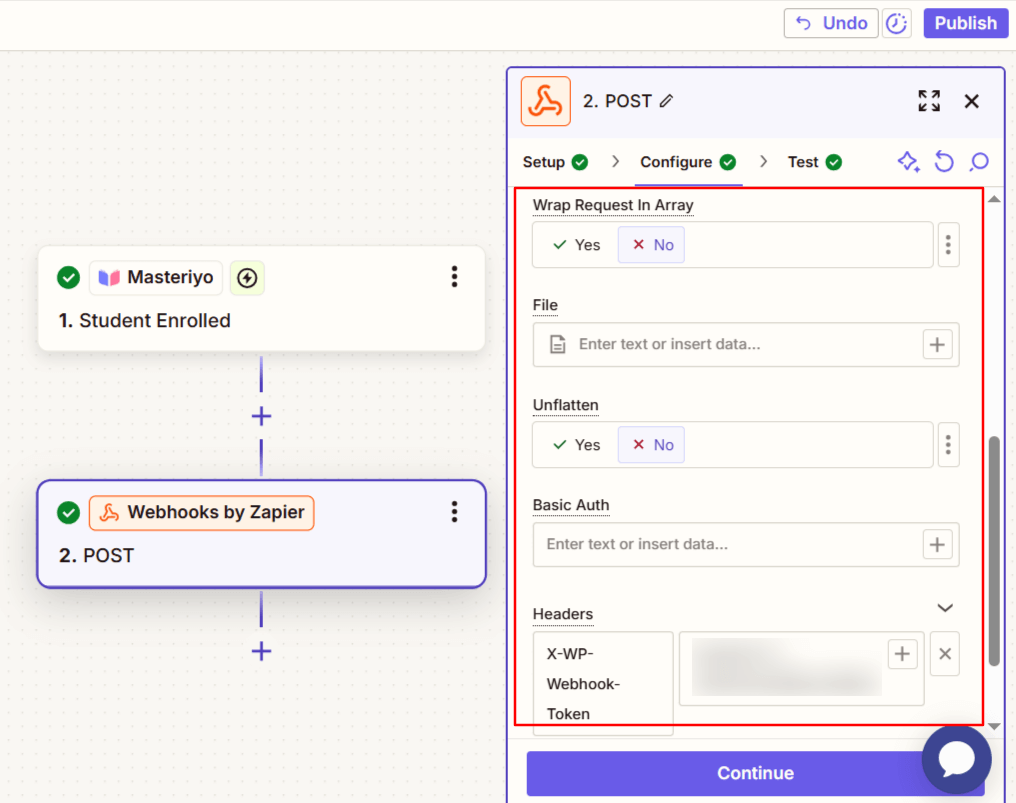The image size is (1016, 803).
Task: Click the Unflatten field label
Action: (x=566, y=405)
